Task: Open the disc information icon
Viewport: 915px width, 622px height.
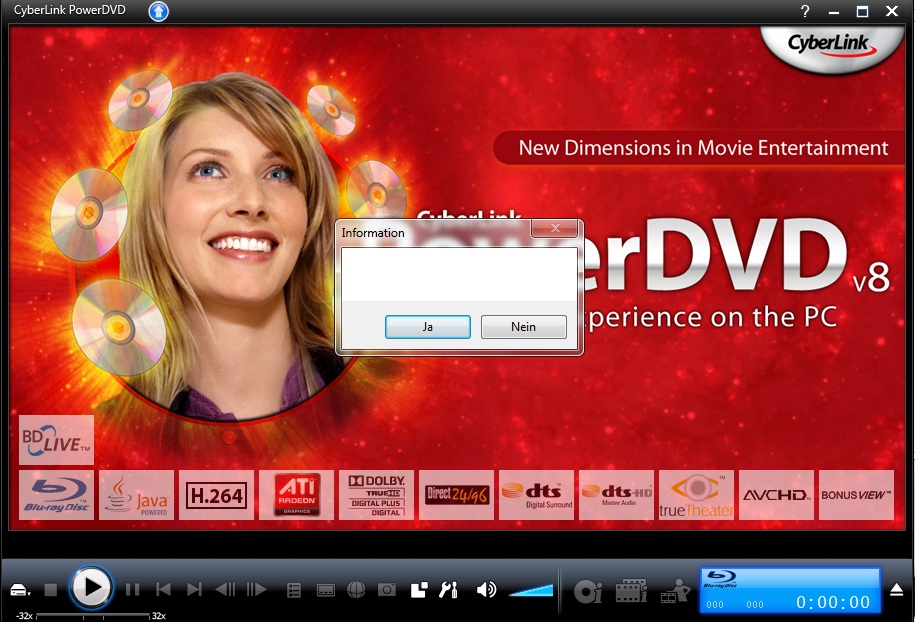Action: tap(588, 591)
